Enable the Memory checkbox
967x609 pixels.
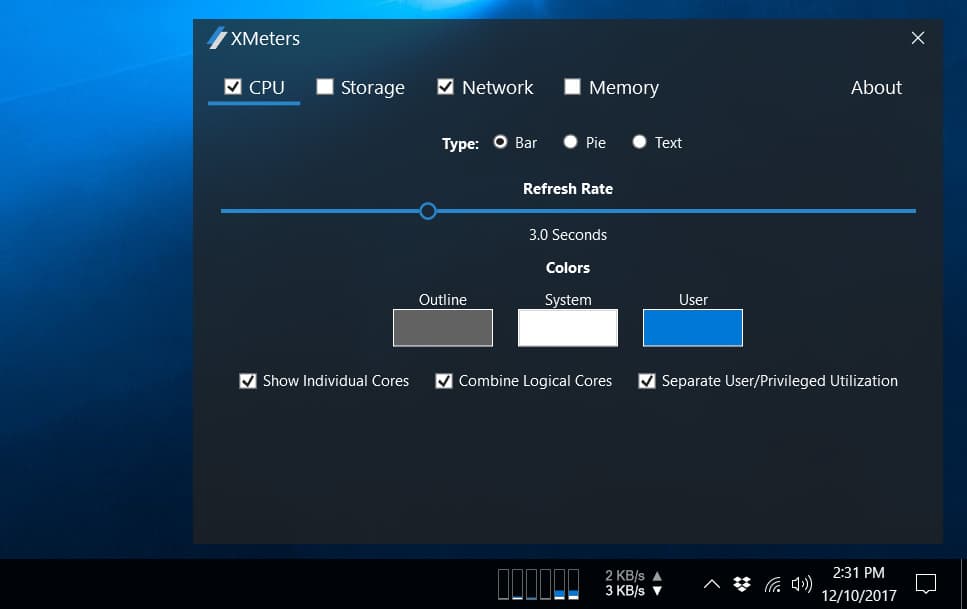[572, 86]
